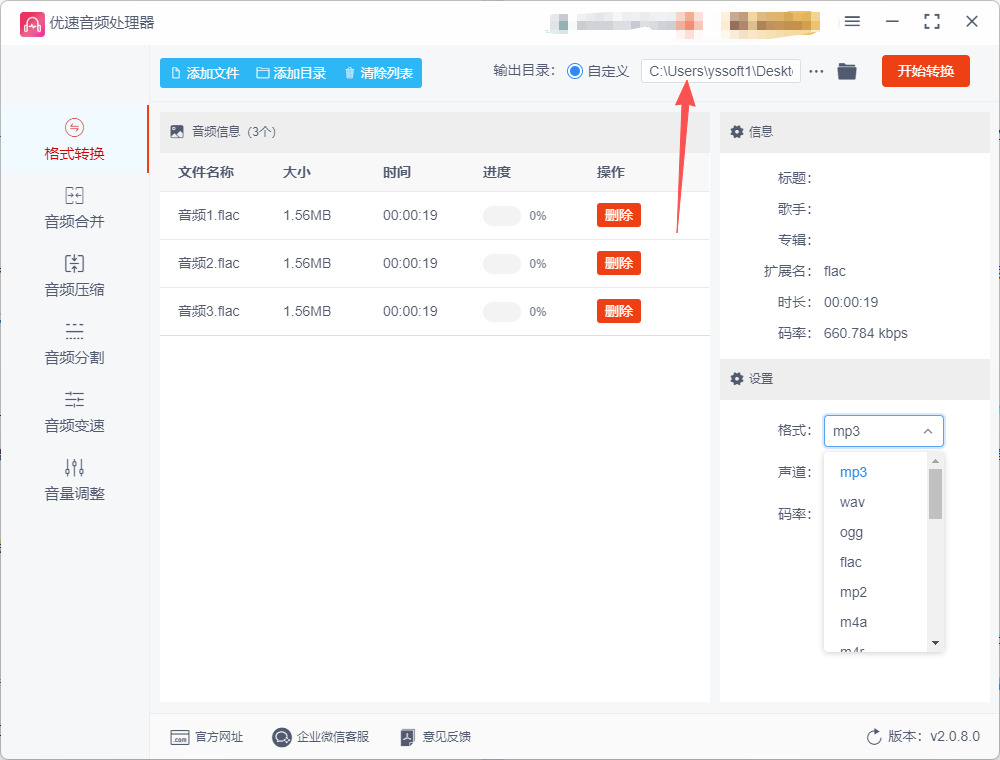Click the version refresh icon
The image size is (1000, 760).
874,737
